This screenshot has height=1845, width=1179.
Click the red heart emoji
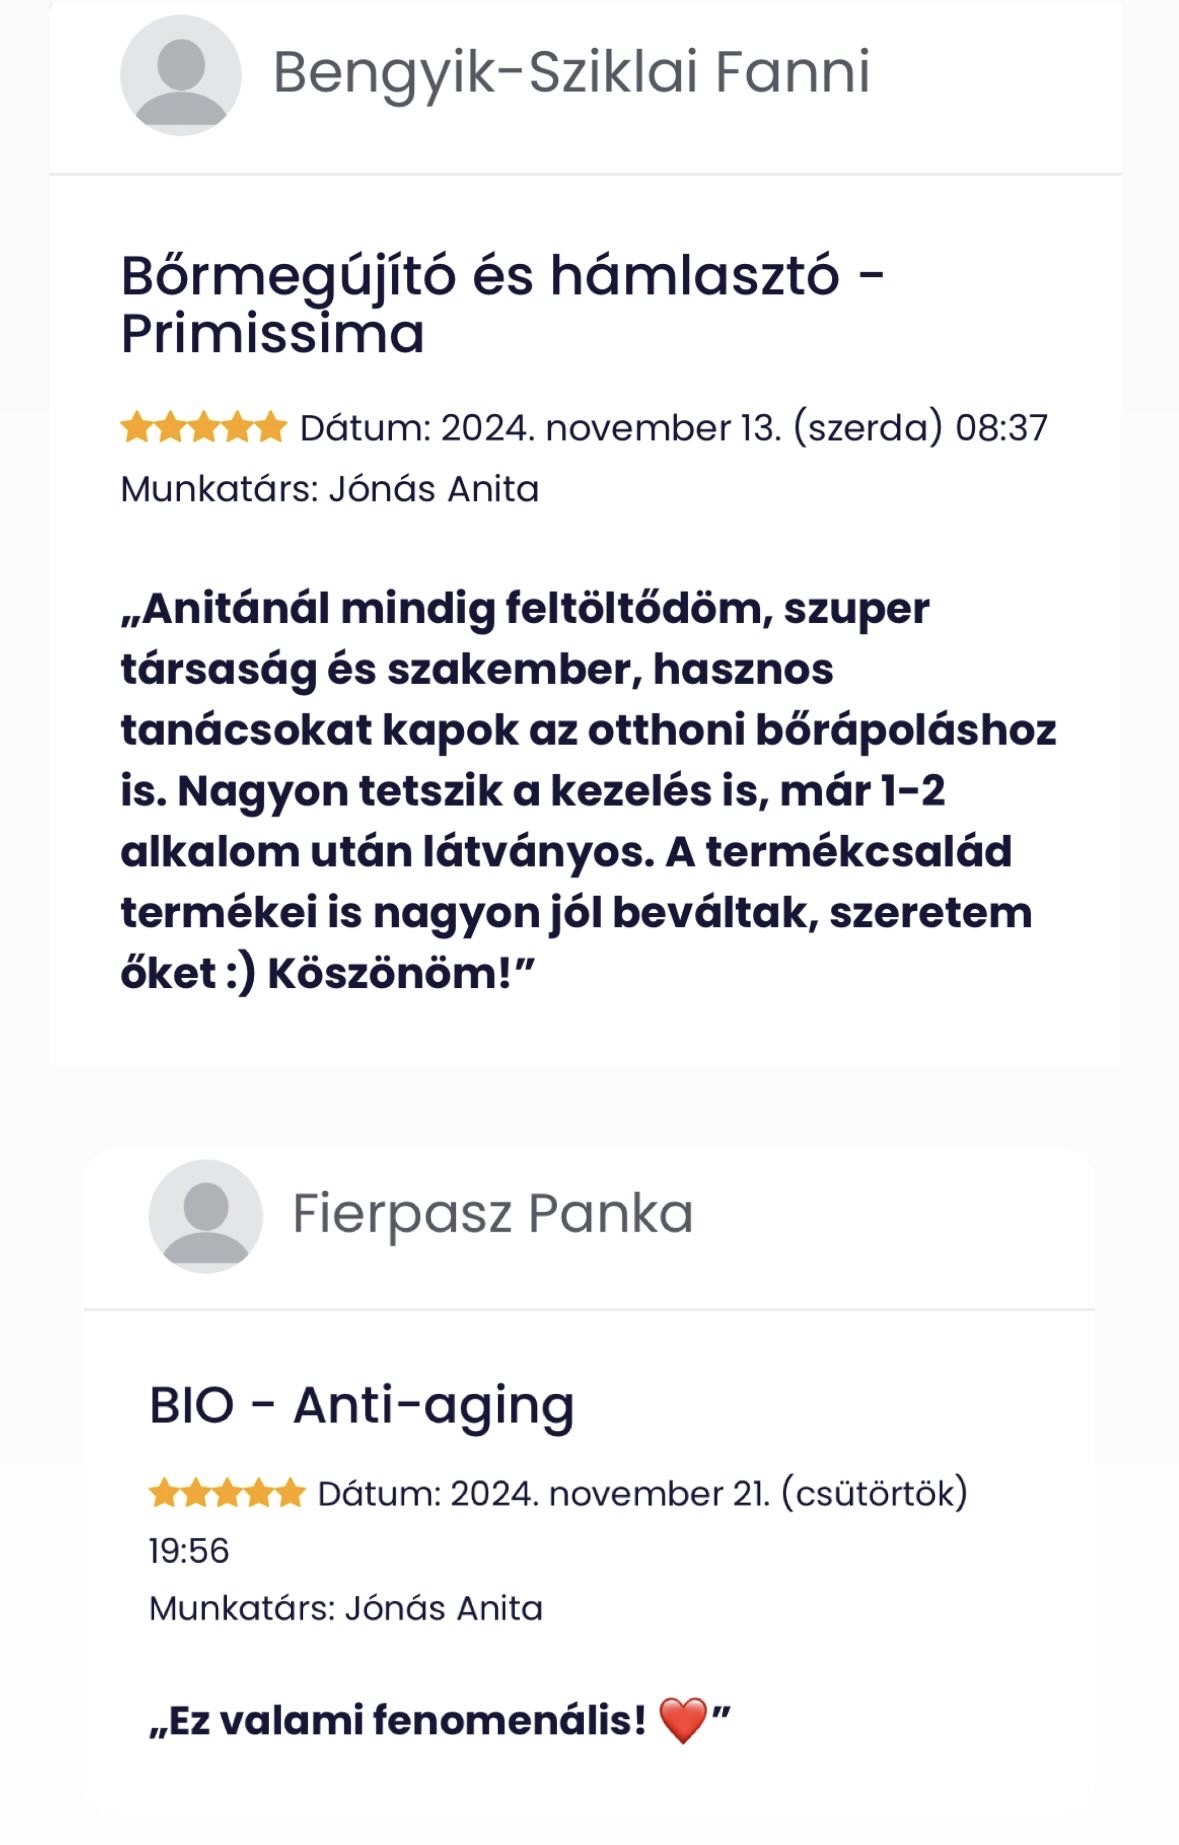pyautogui.click(x=684, y=1721)
